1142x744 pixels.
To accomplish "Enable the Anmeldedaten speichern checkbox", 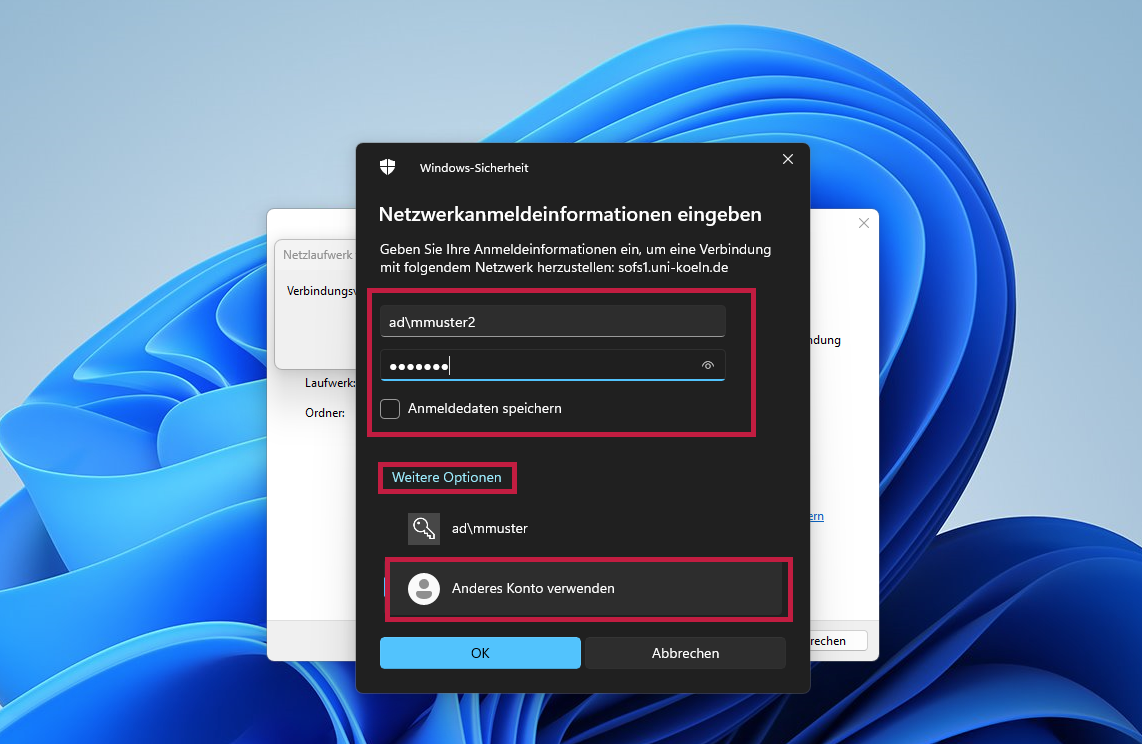I will pos(390,408).
